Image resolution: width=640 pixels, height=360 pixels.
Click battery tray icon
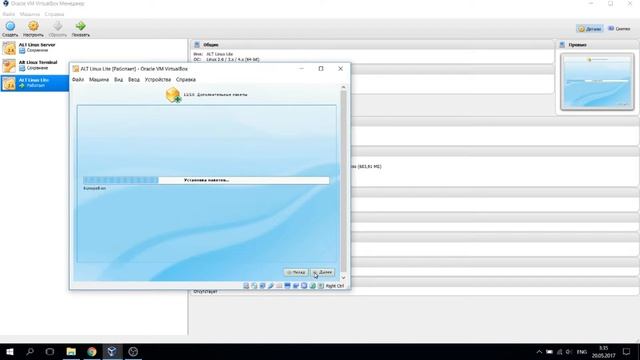[x=549, y=352]
